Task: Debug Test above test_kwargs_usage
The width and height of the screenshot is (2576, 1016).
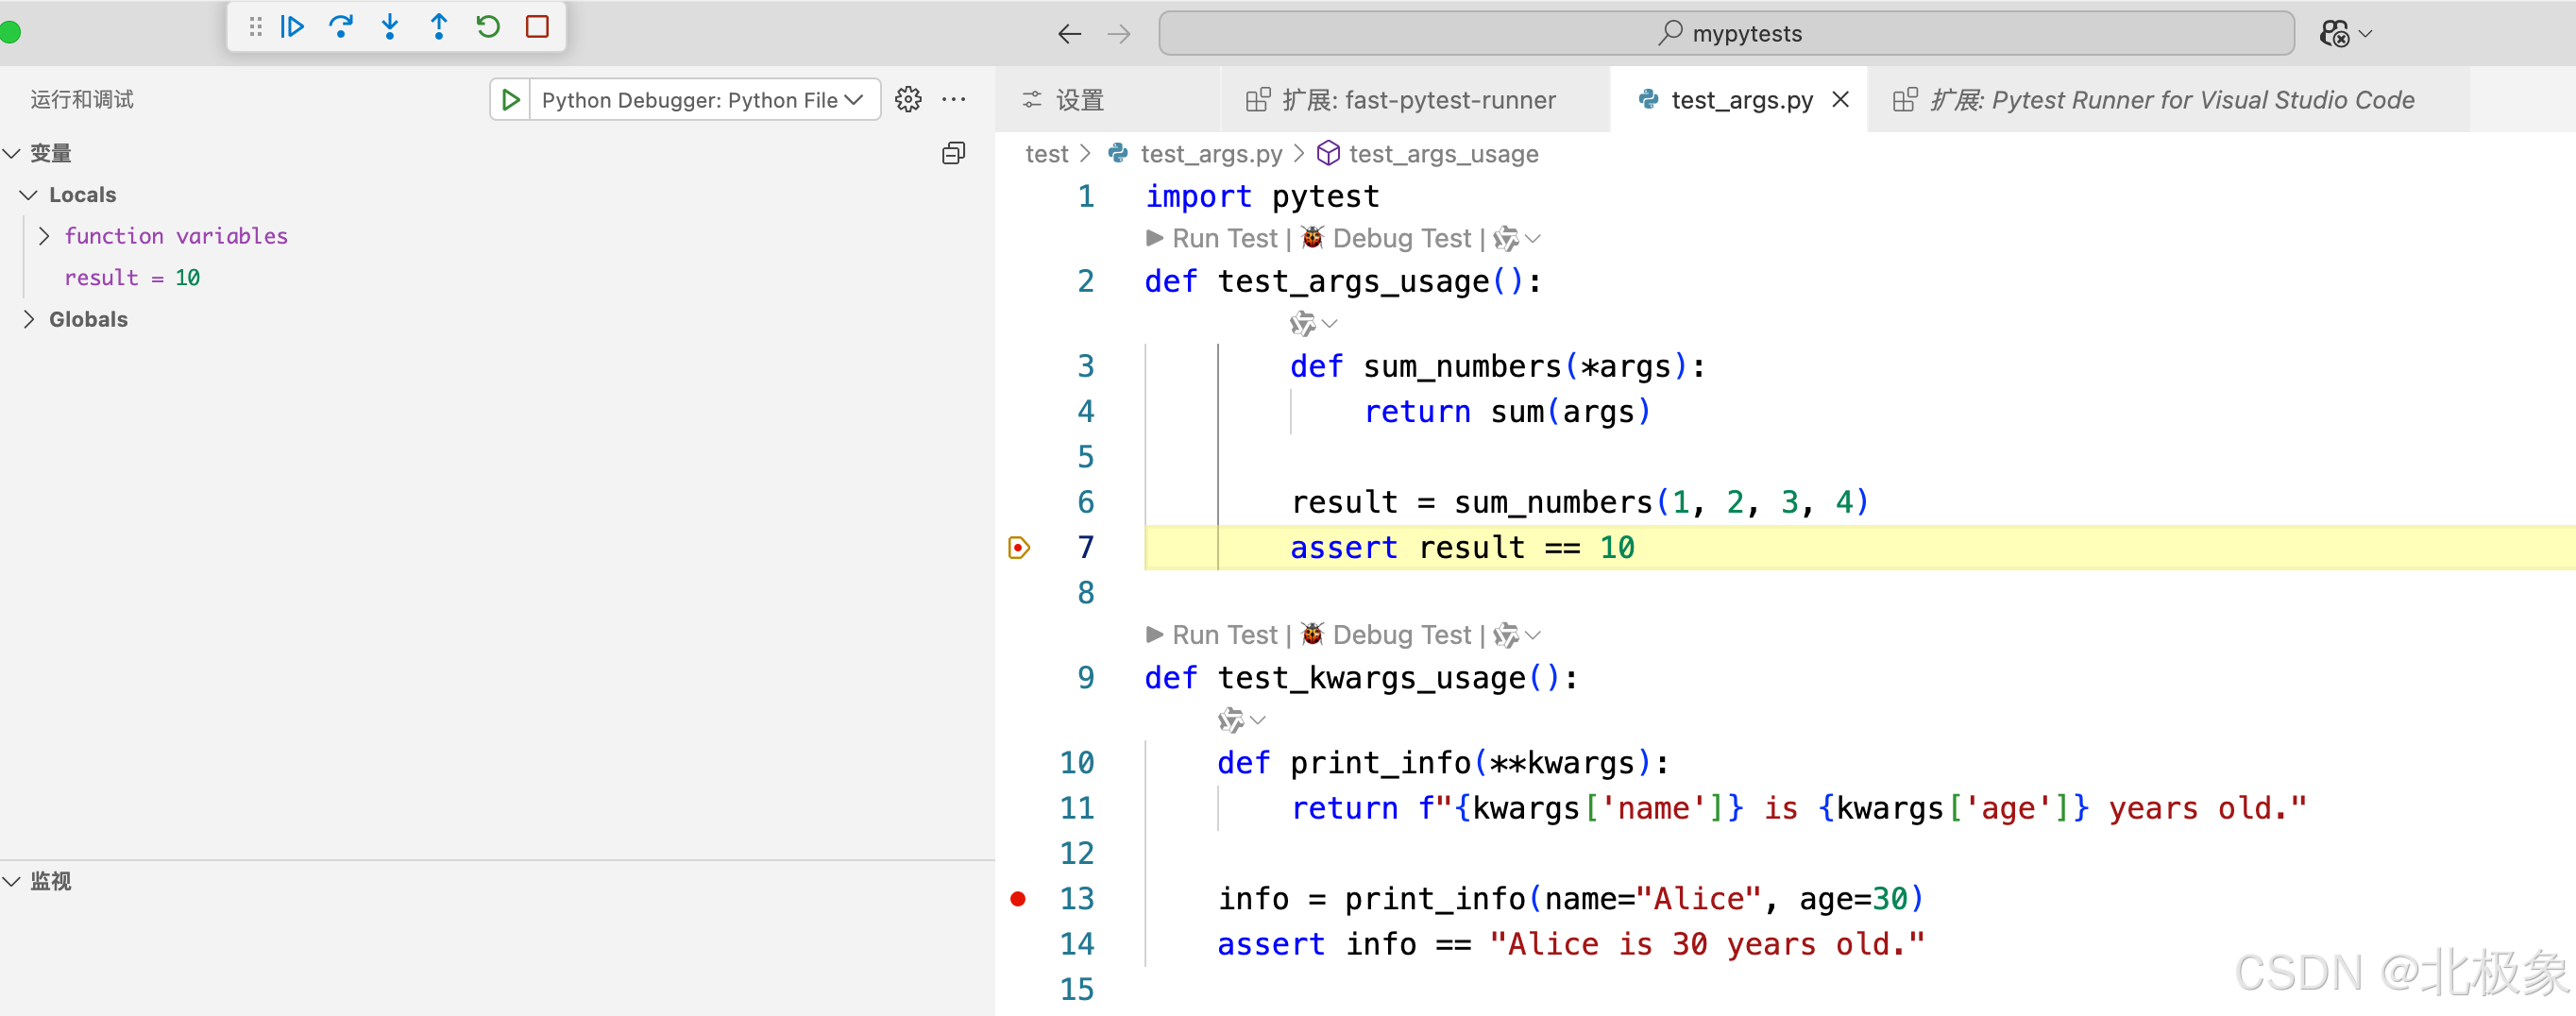Action: coord(1386,635)
